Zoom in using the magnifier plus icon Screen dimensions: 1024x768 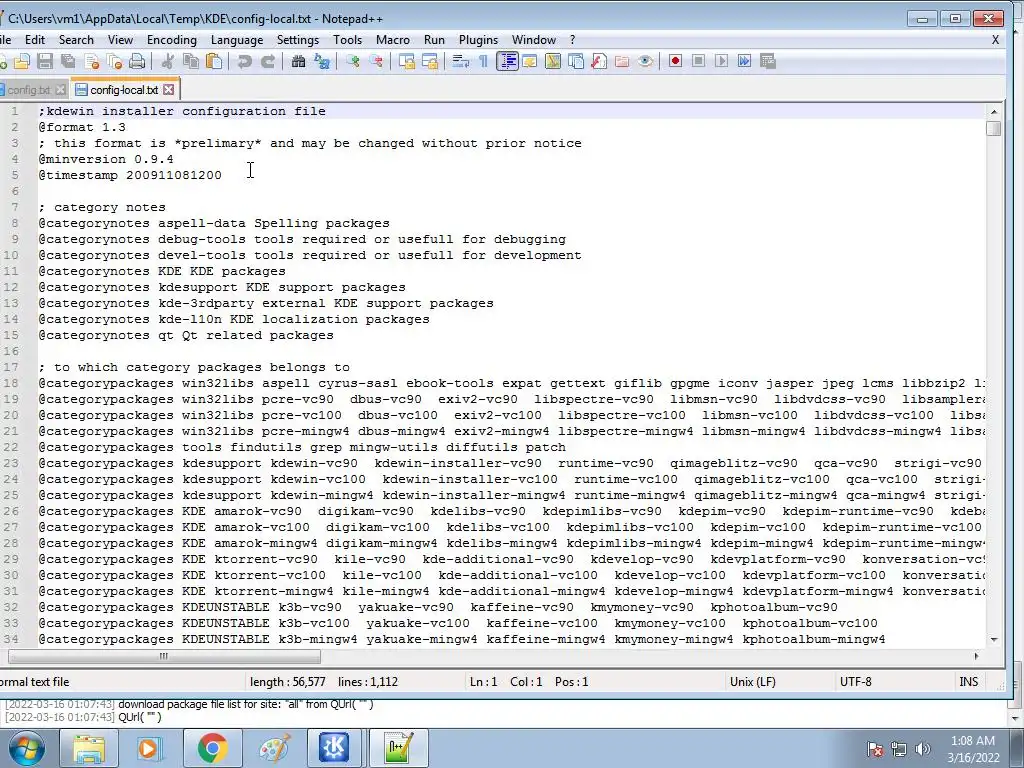353,61
